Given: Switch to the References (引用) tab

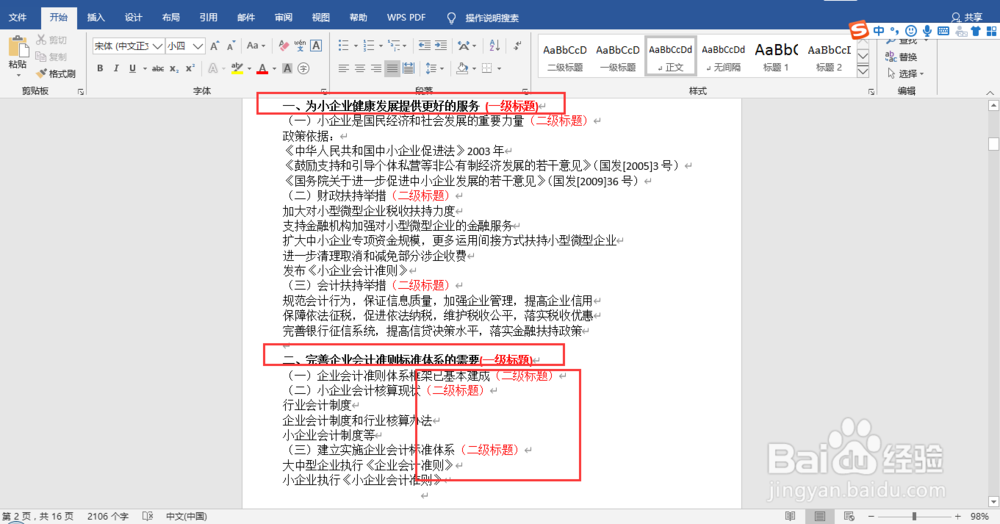Looking at the screenshot, I should [x=209, y=17].
